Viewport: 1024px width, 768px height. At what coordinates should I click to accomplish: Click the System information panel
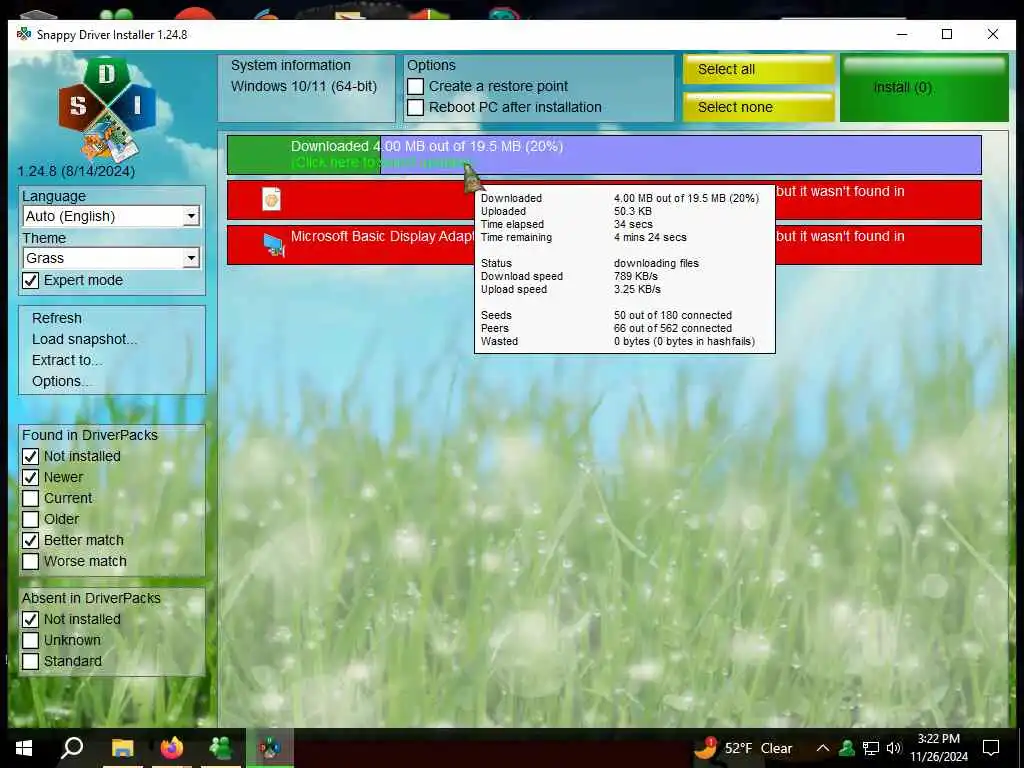(x=306, y=88)
